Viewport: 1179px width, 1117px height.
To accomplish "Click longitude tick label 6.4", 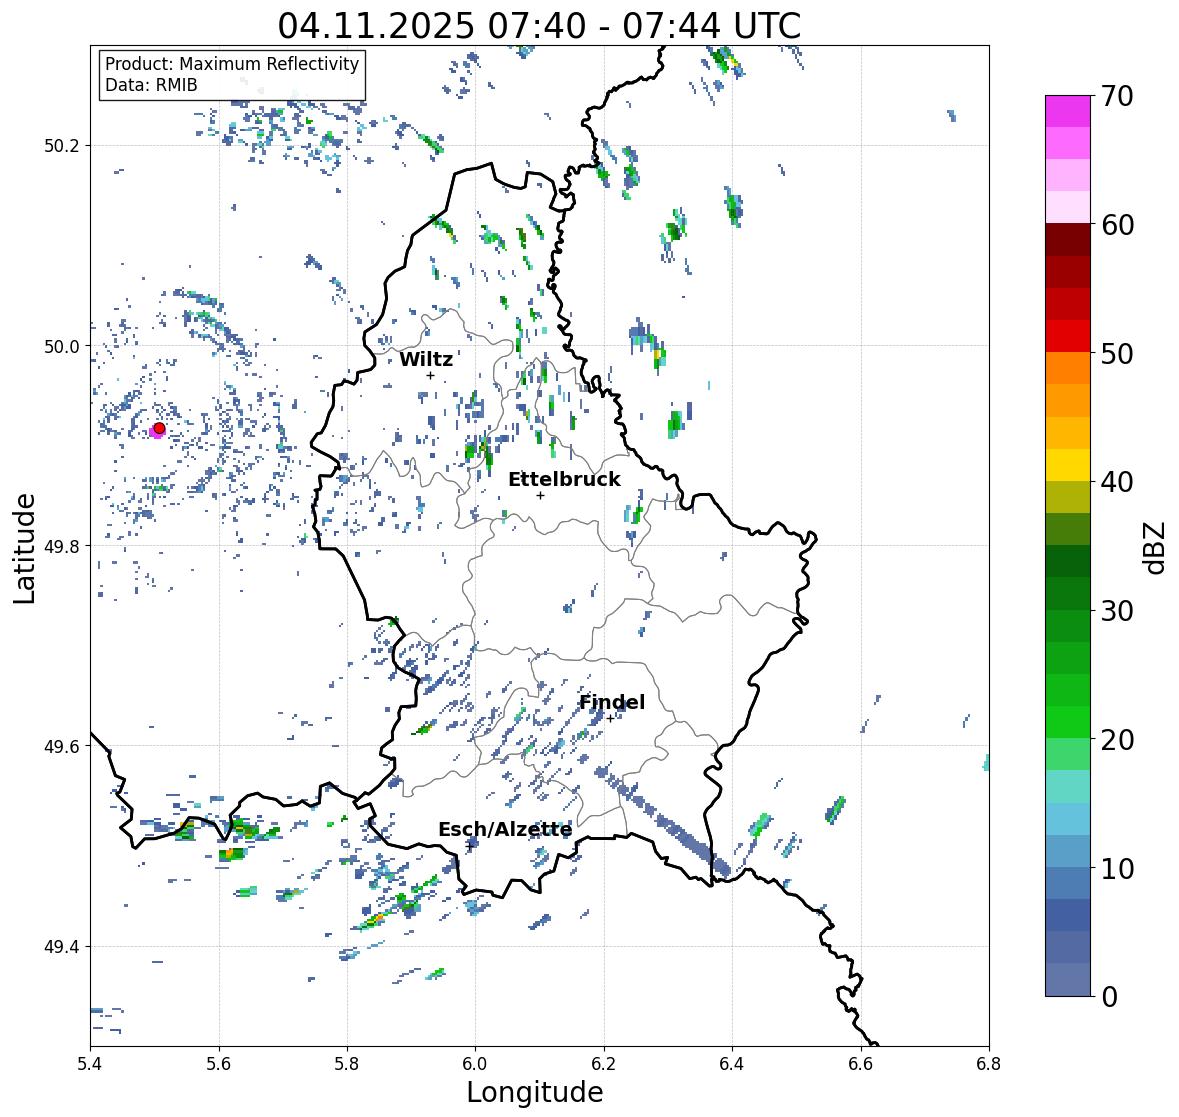I will 732,1064.
